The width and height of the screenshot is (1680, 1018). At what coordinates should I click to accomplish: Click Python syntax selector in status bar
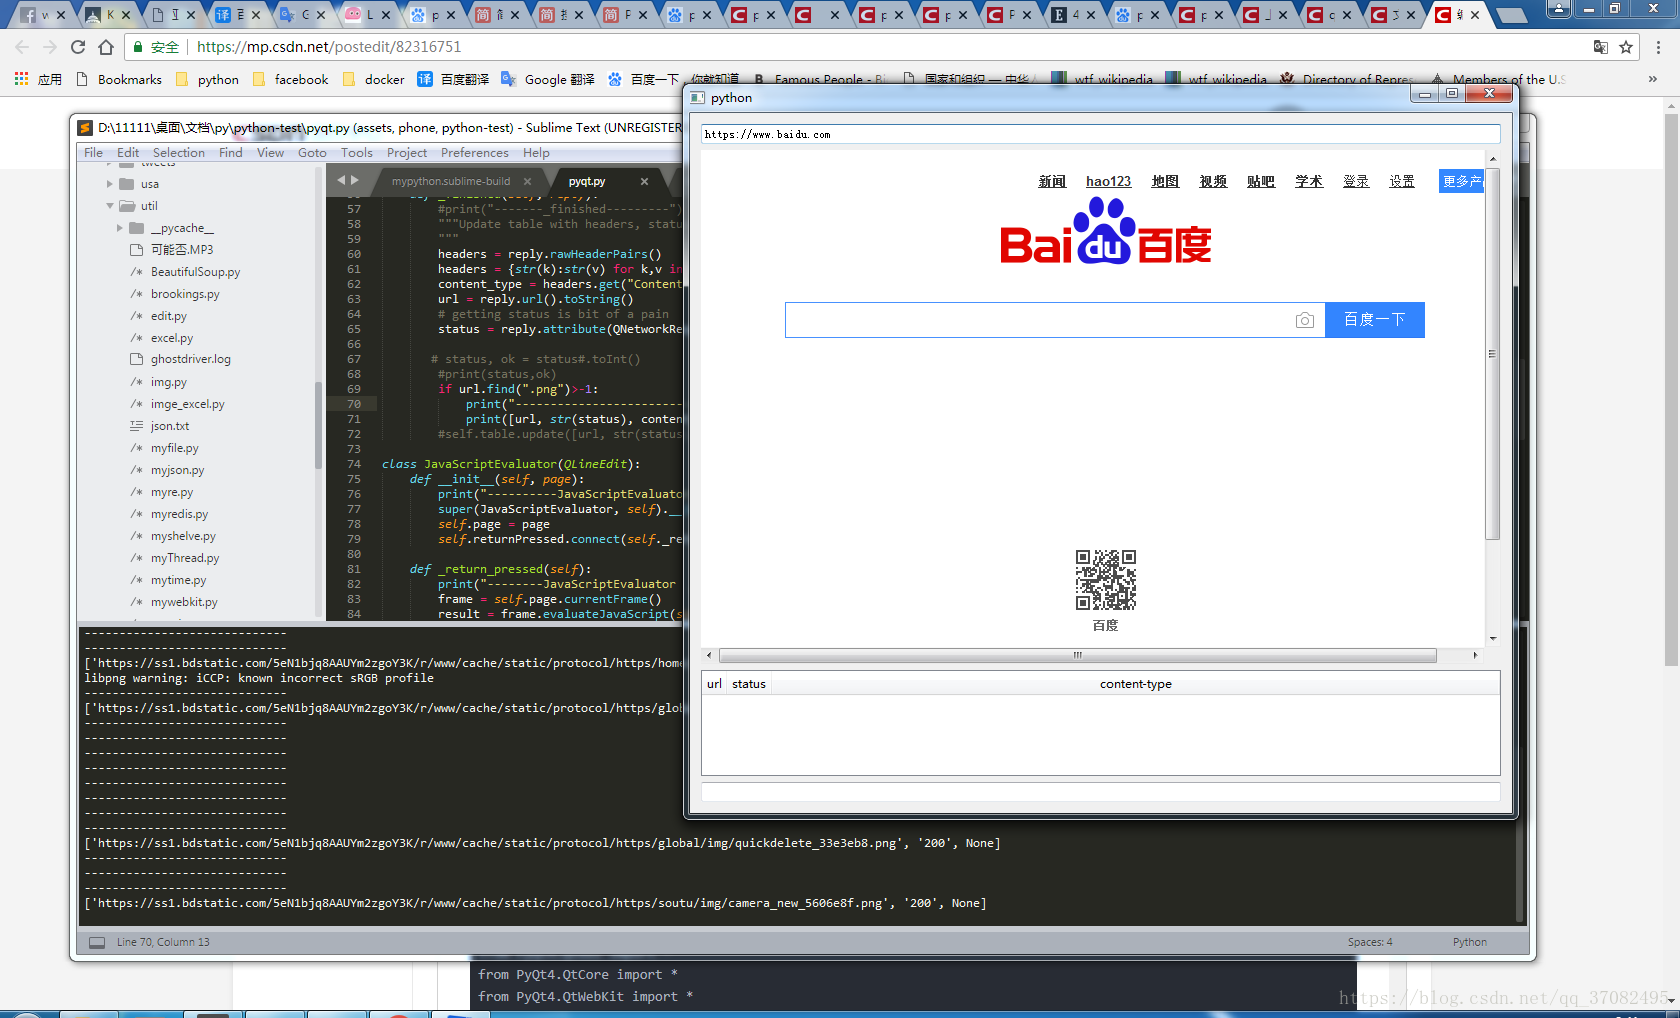[1469, 942]
